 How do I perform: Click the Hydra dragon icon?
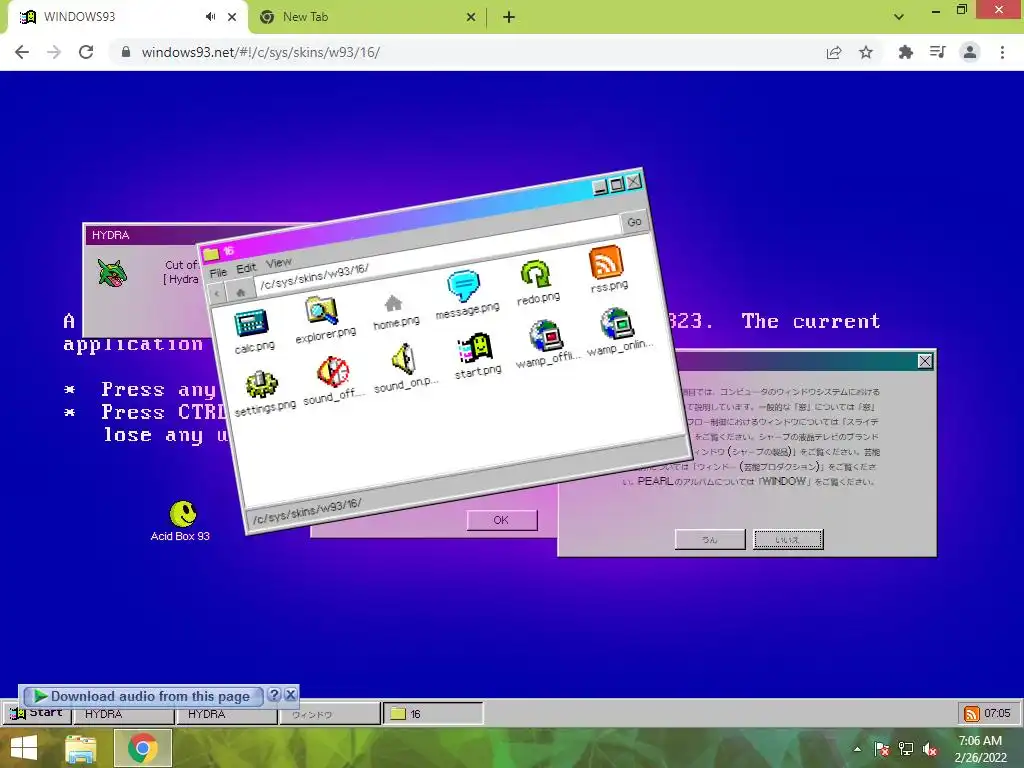[112, 273]
